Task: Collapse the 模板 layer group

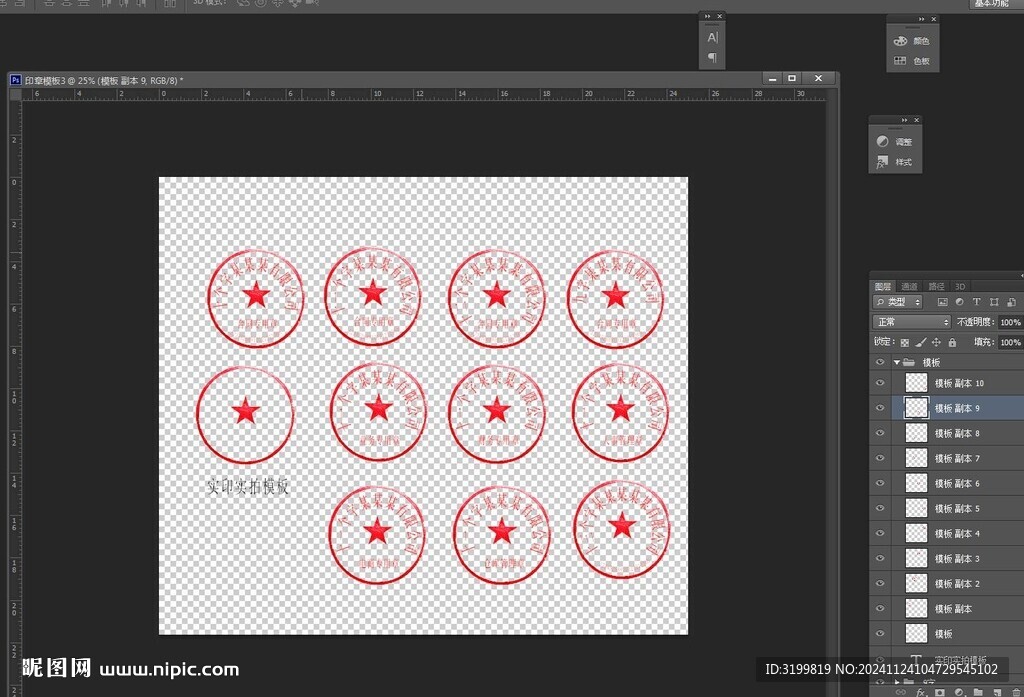Action: (897, 362)
